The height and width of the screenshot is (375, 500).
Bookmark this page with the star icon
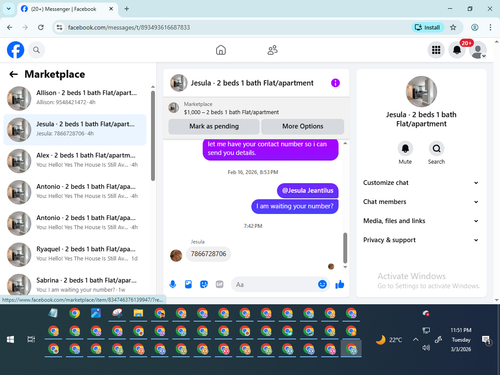coord(453,27)
